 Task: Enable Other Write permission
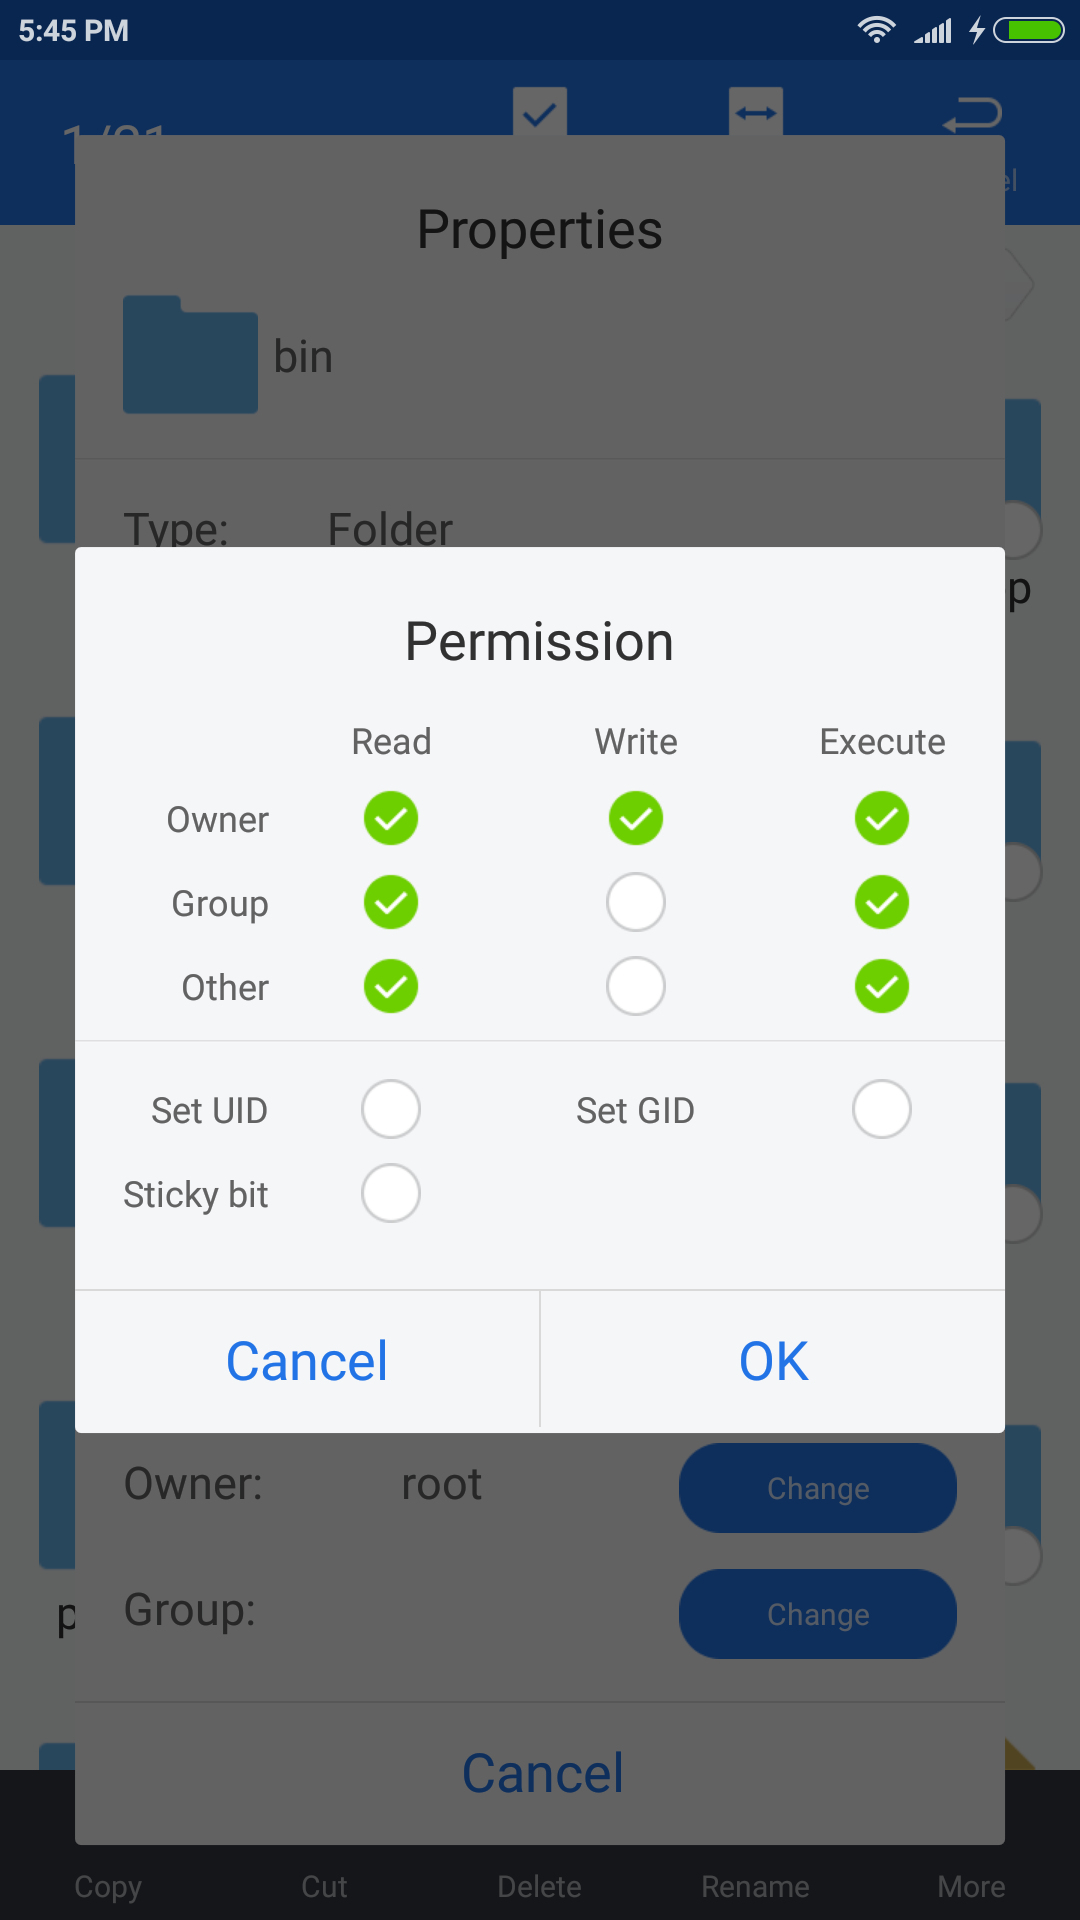(x=636, y=987)
